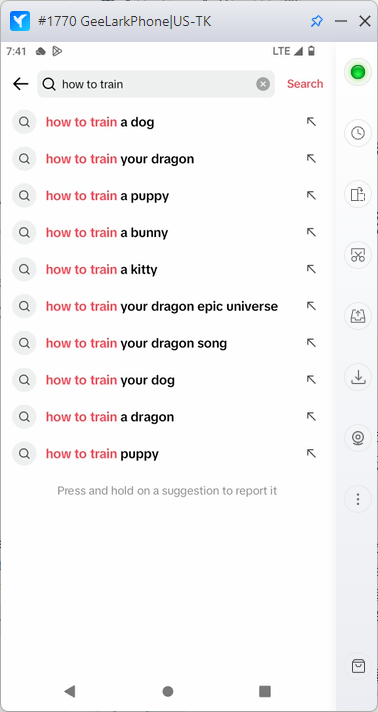Open the upload tray icon in the sidebar

[358, 316]
